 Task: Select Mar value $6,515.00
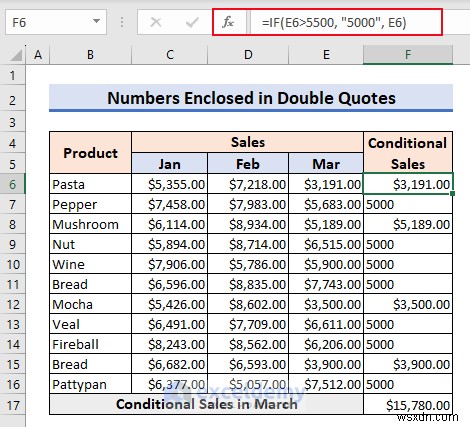[326, 244]
